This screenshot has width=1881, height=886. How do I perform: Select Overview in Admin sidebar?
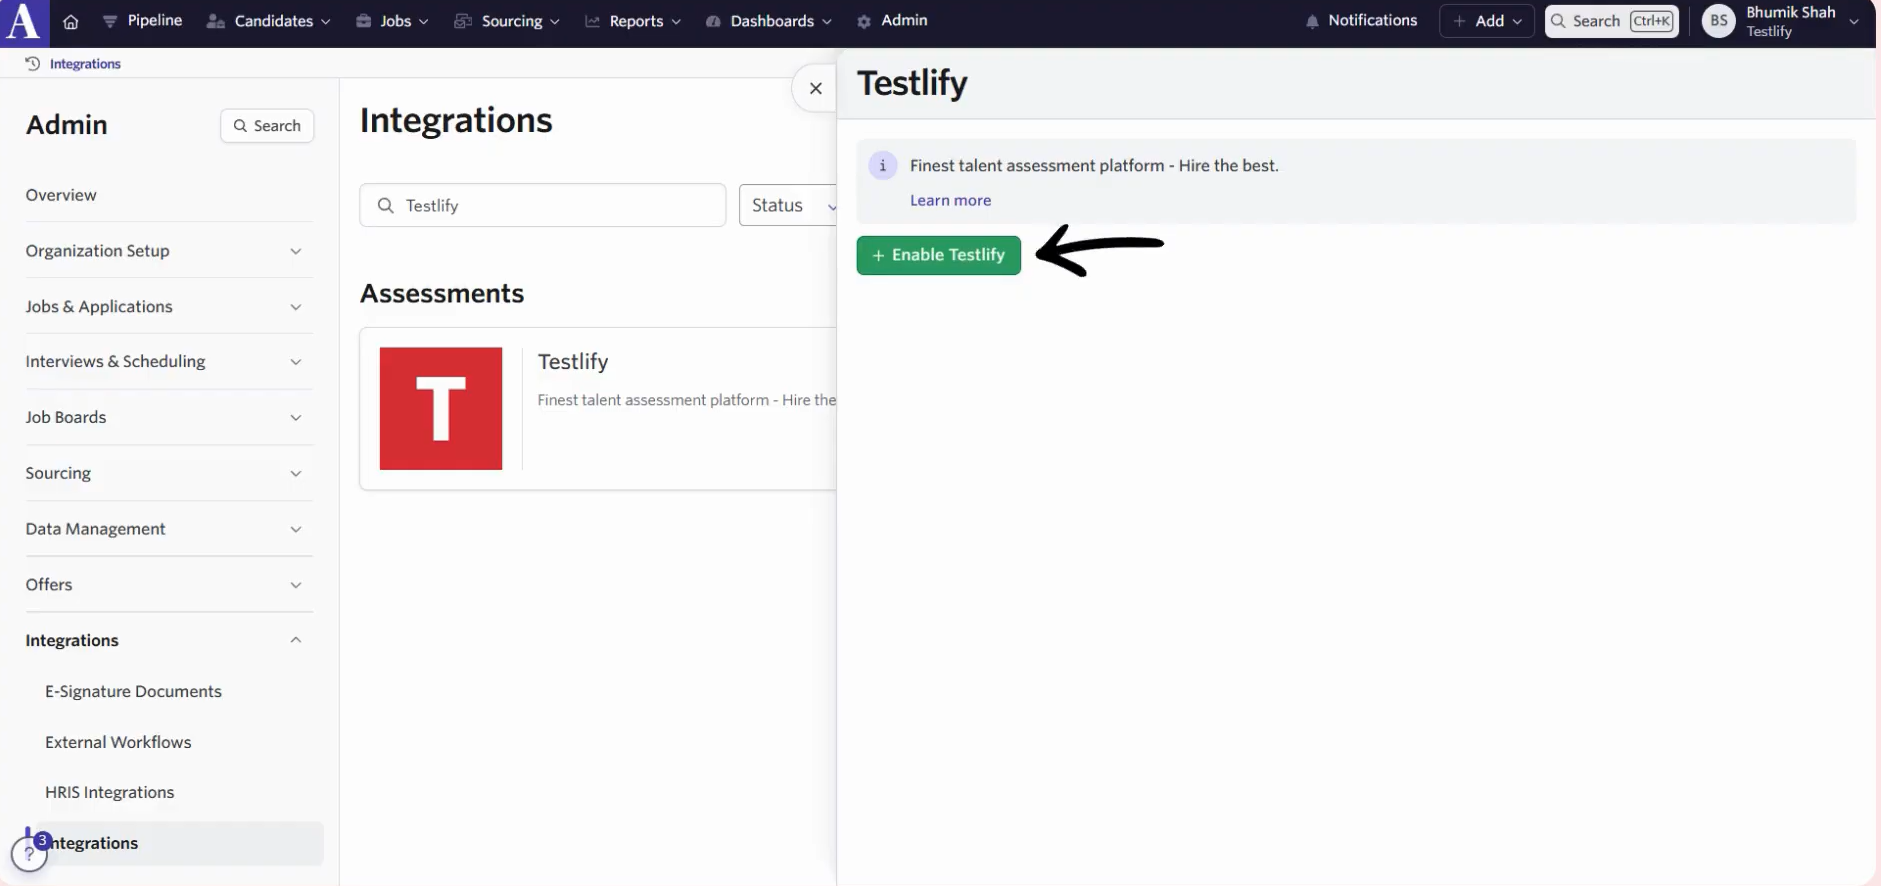[x=61, y=195]
